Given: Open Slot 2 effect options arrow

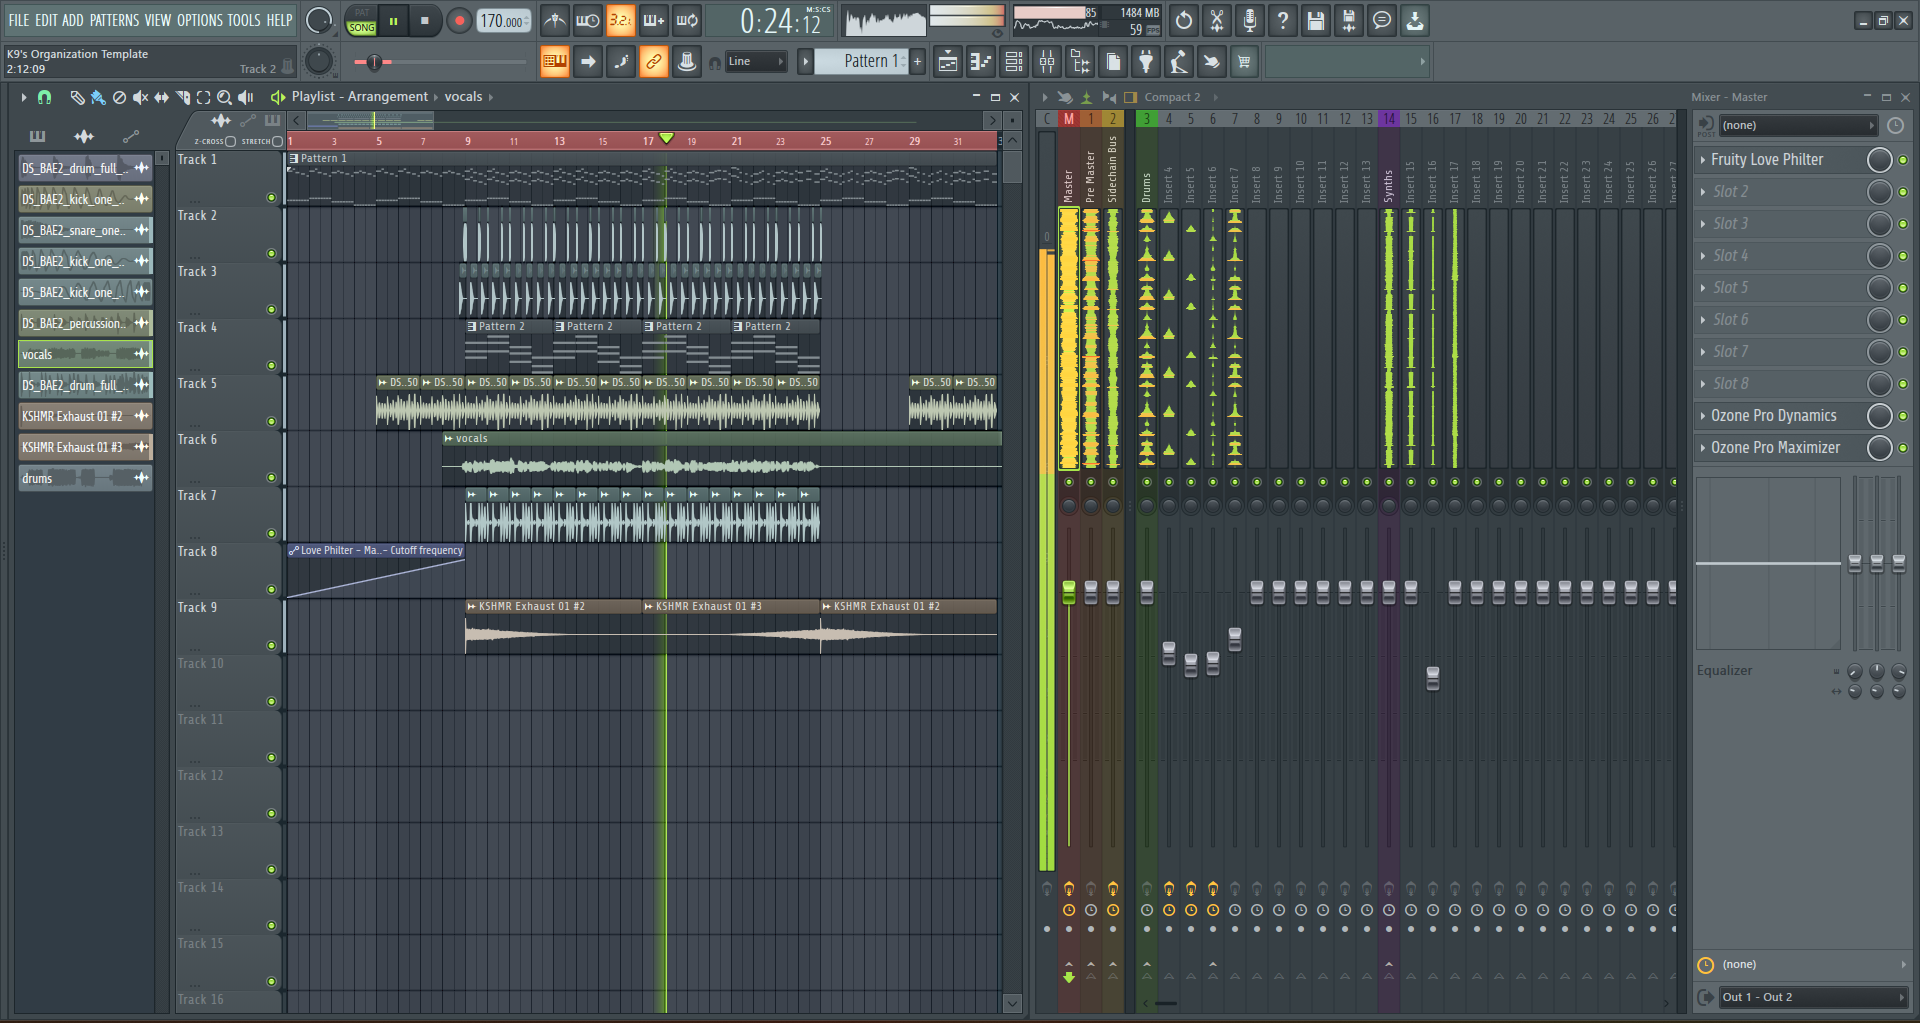Looking at the screenshot, I should coord(1703,192).
